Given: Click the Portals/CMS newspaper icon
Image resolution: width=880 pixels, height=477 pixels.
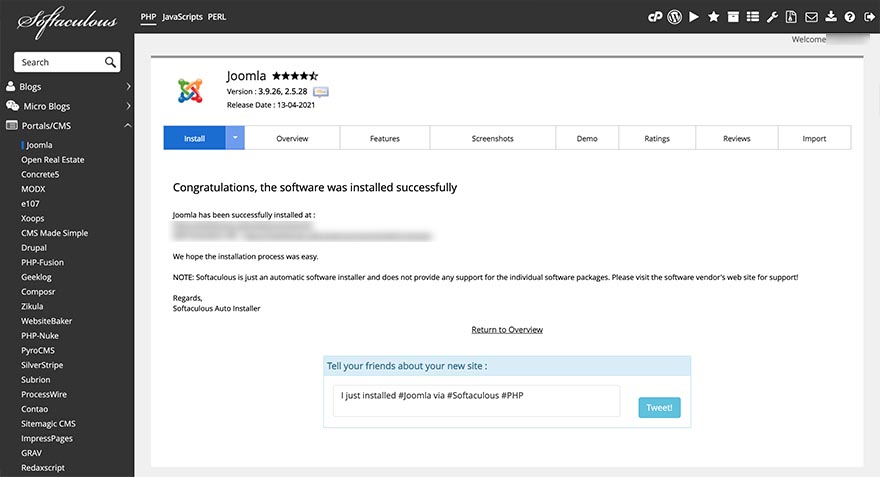Looking at the screenshot, I should click(x=12, y=125).
